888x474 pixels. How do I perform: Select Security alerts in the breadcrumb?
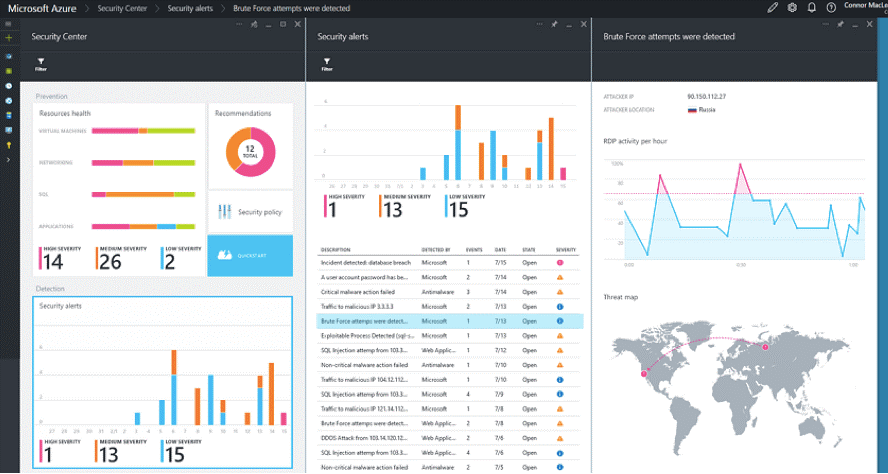[x=190, y=8]
